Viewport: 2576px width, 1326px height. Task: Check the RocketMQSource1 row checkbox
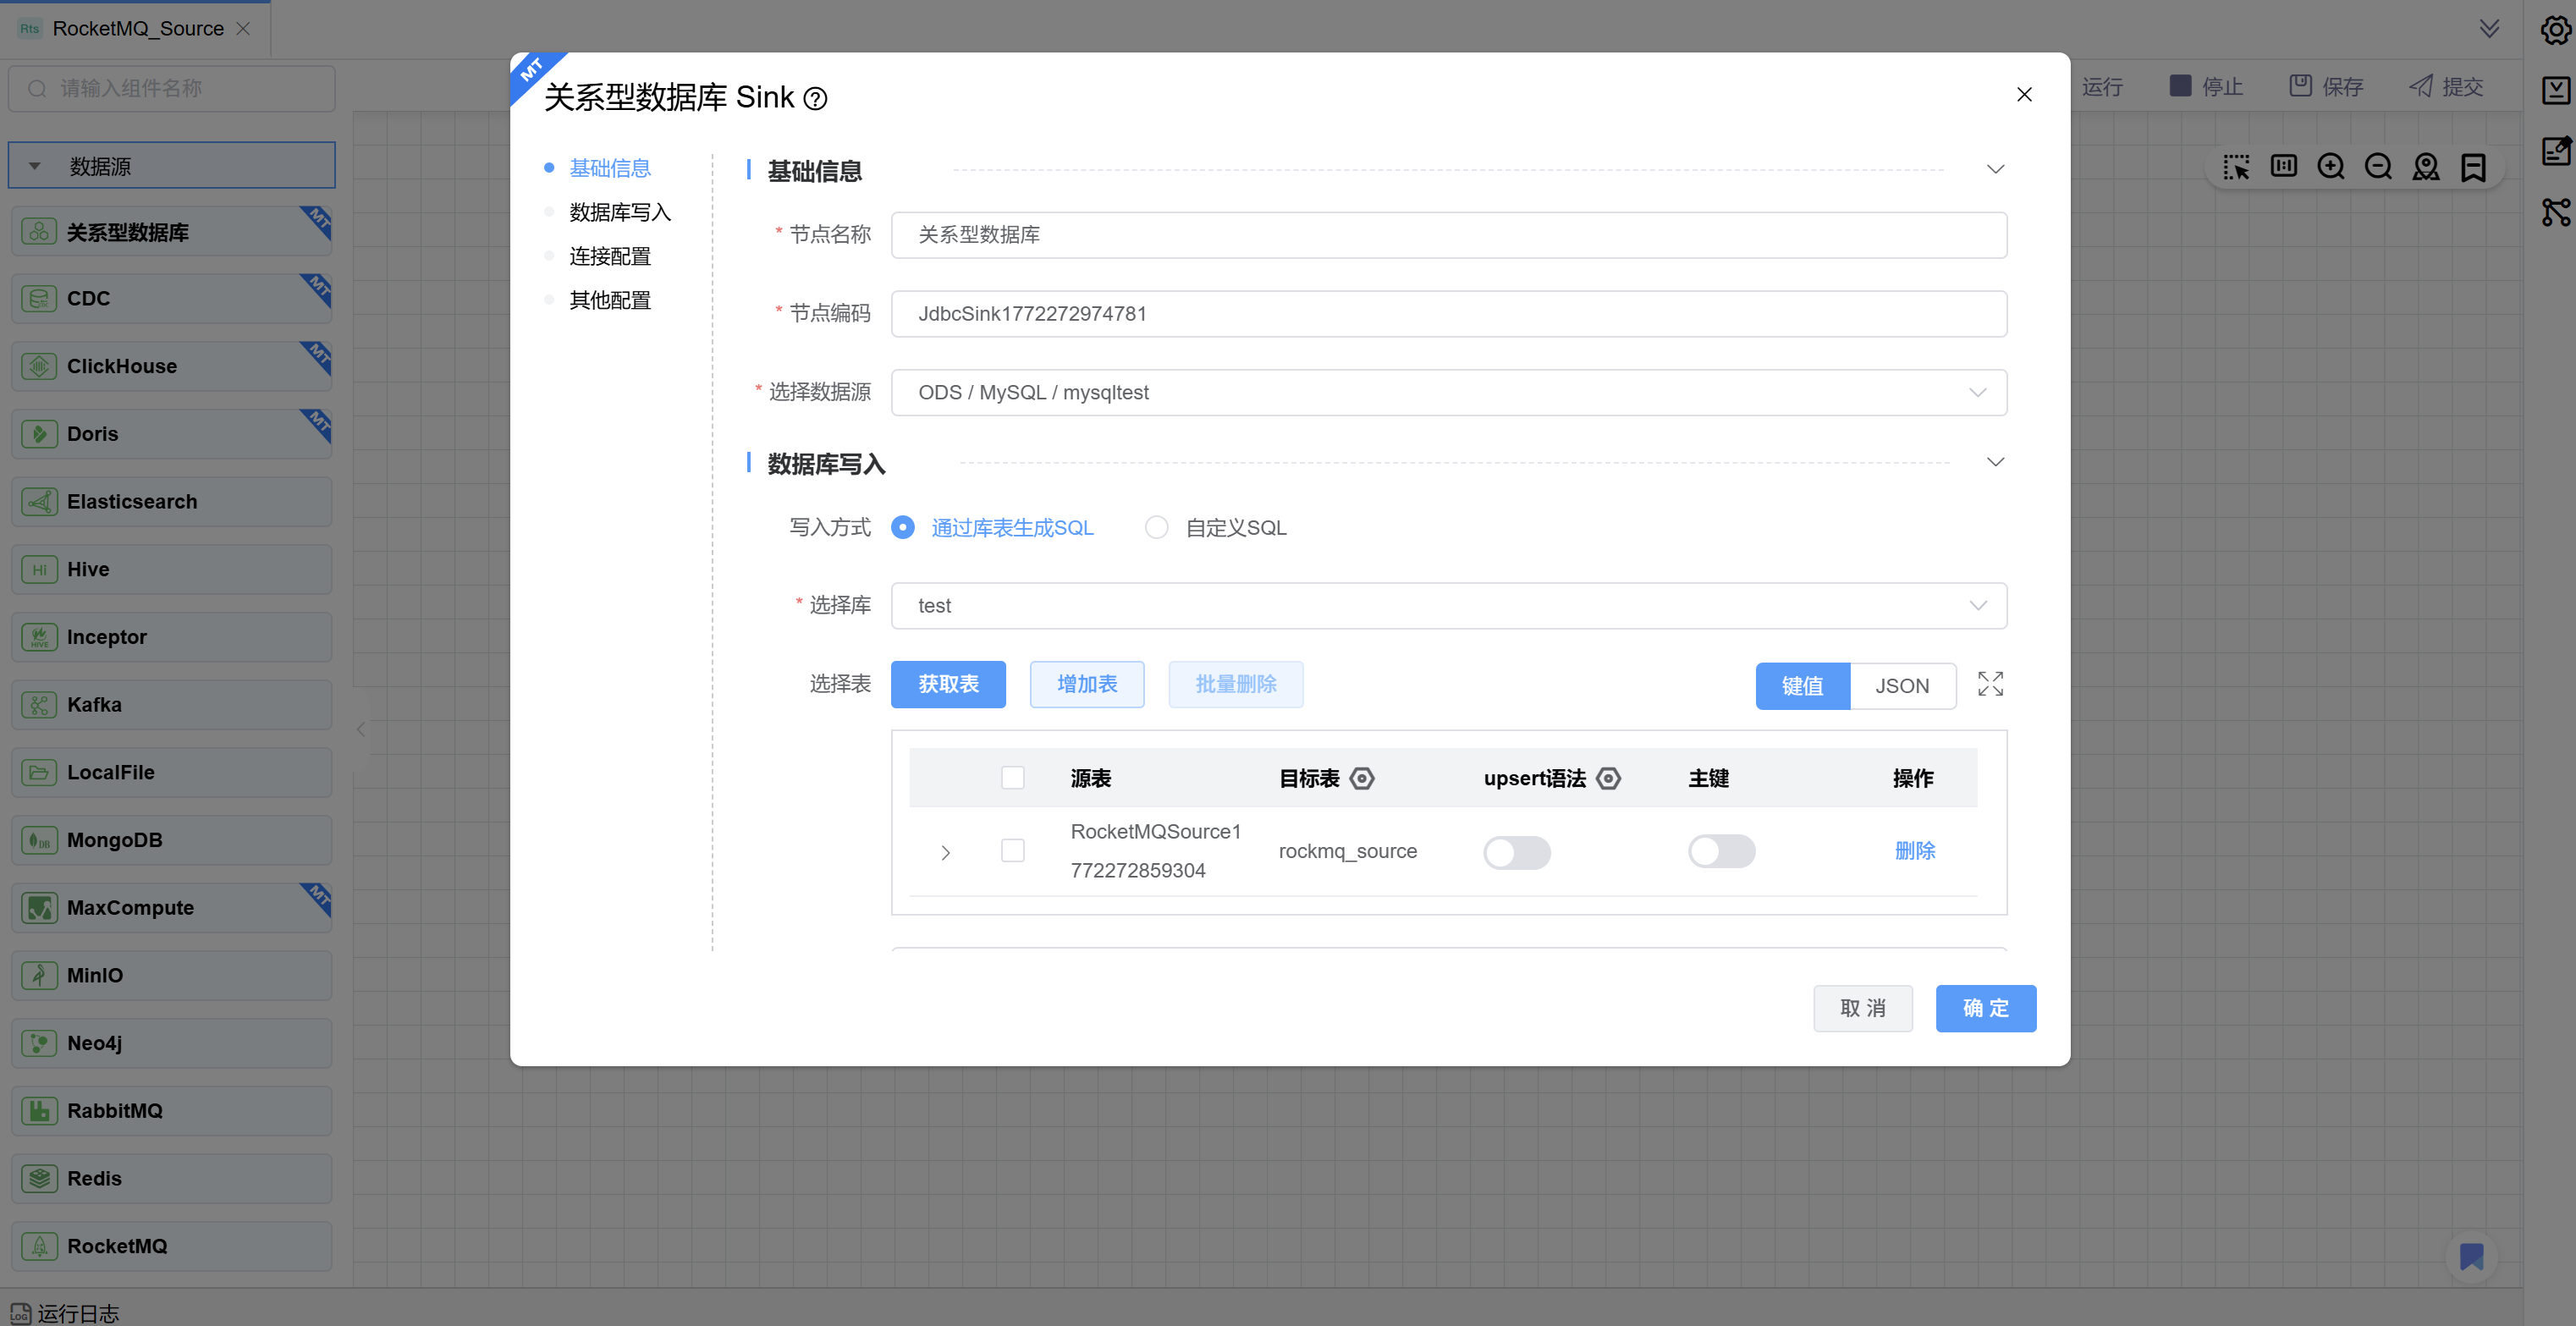coord(1012,850)
